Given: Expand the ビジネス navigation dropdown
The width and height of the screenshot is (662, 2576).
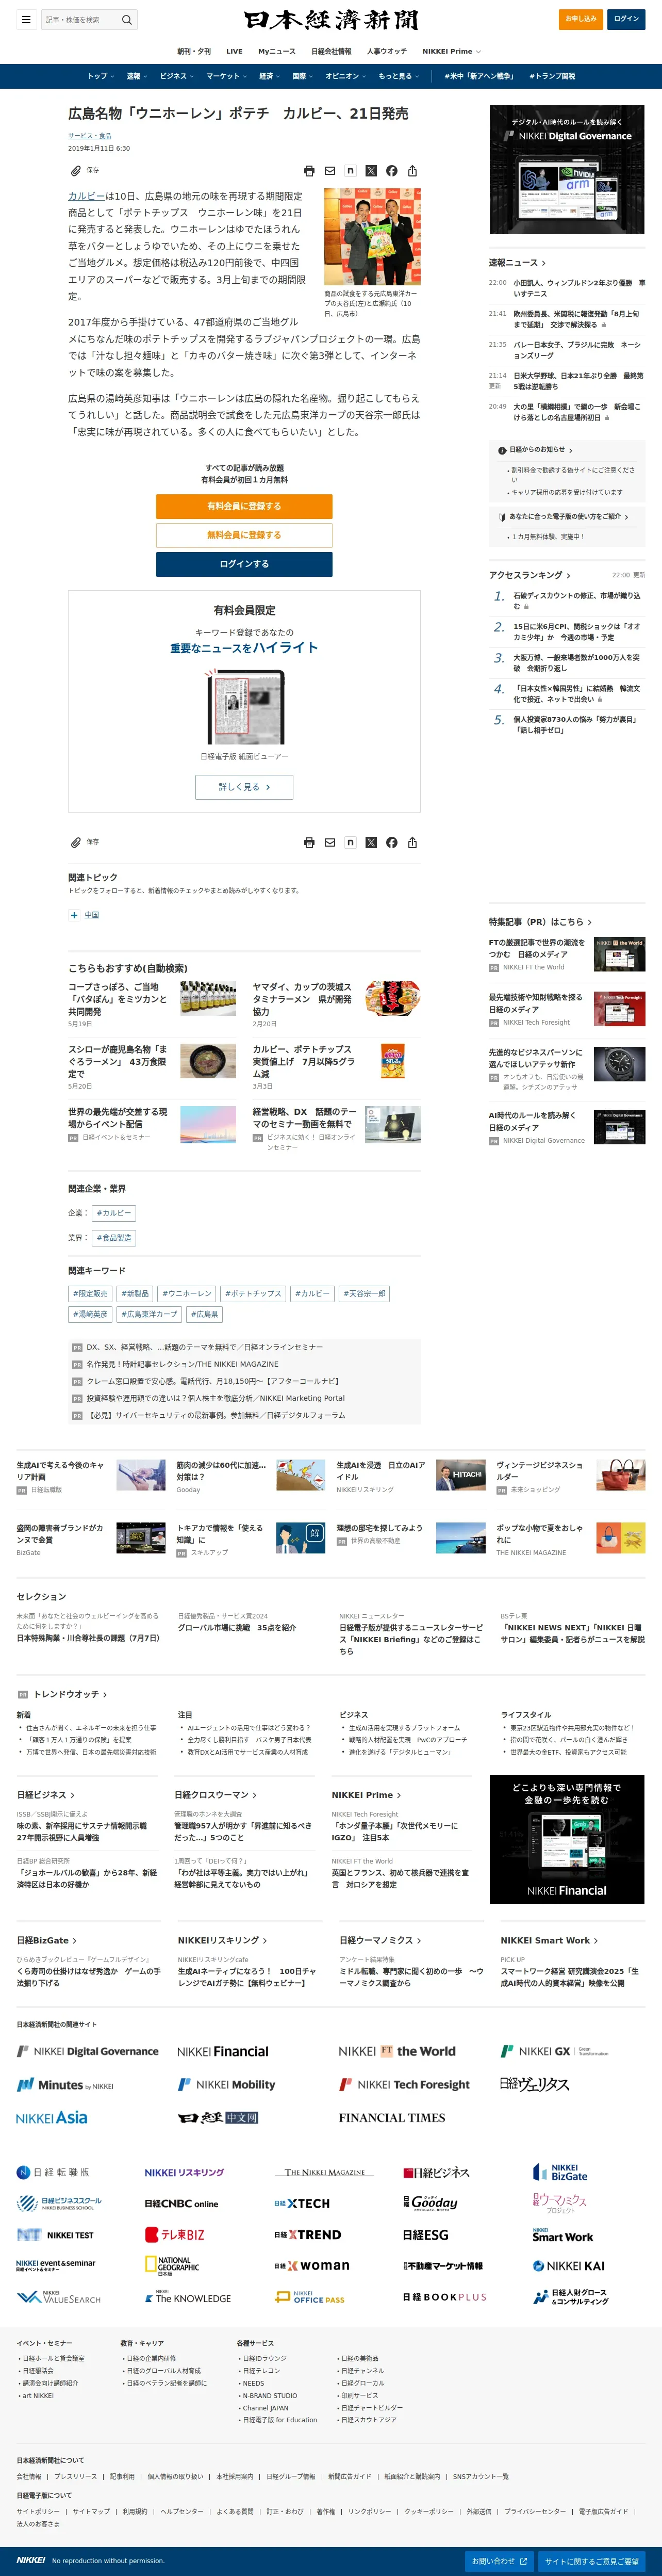Looking at the screenshot, I should tap(176, 76).
